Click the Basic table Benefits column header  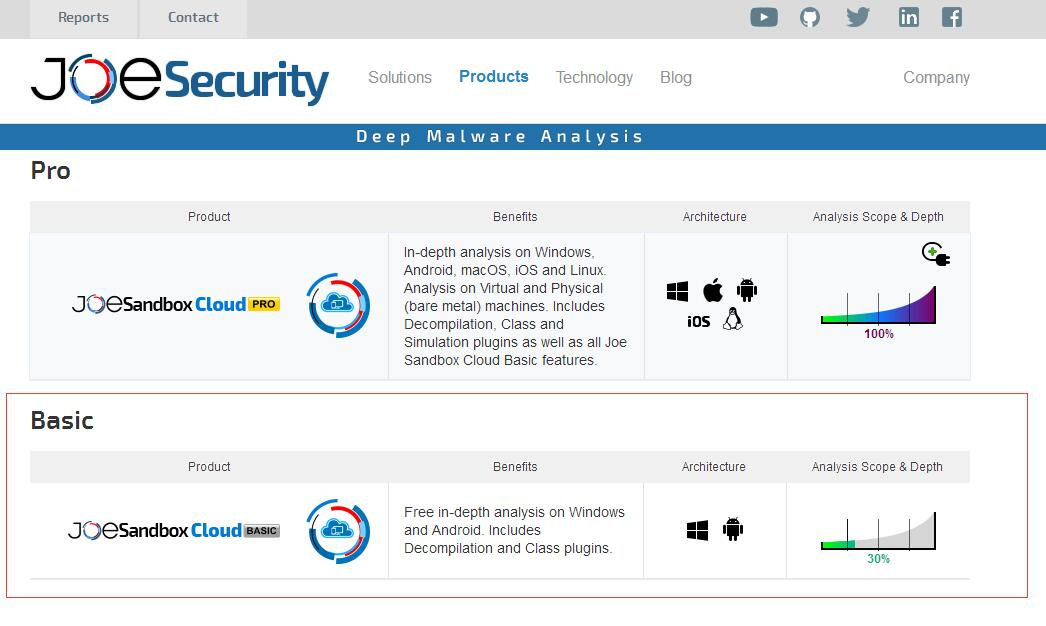pos(515,466)
